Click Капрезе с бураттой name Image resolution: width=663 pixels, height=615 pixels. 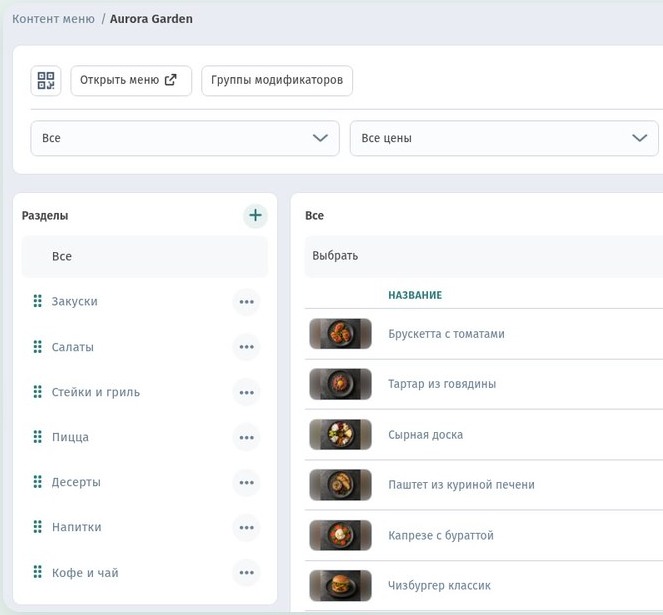coord(441,535)
